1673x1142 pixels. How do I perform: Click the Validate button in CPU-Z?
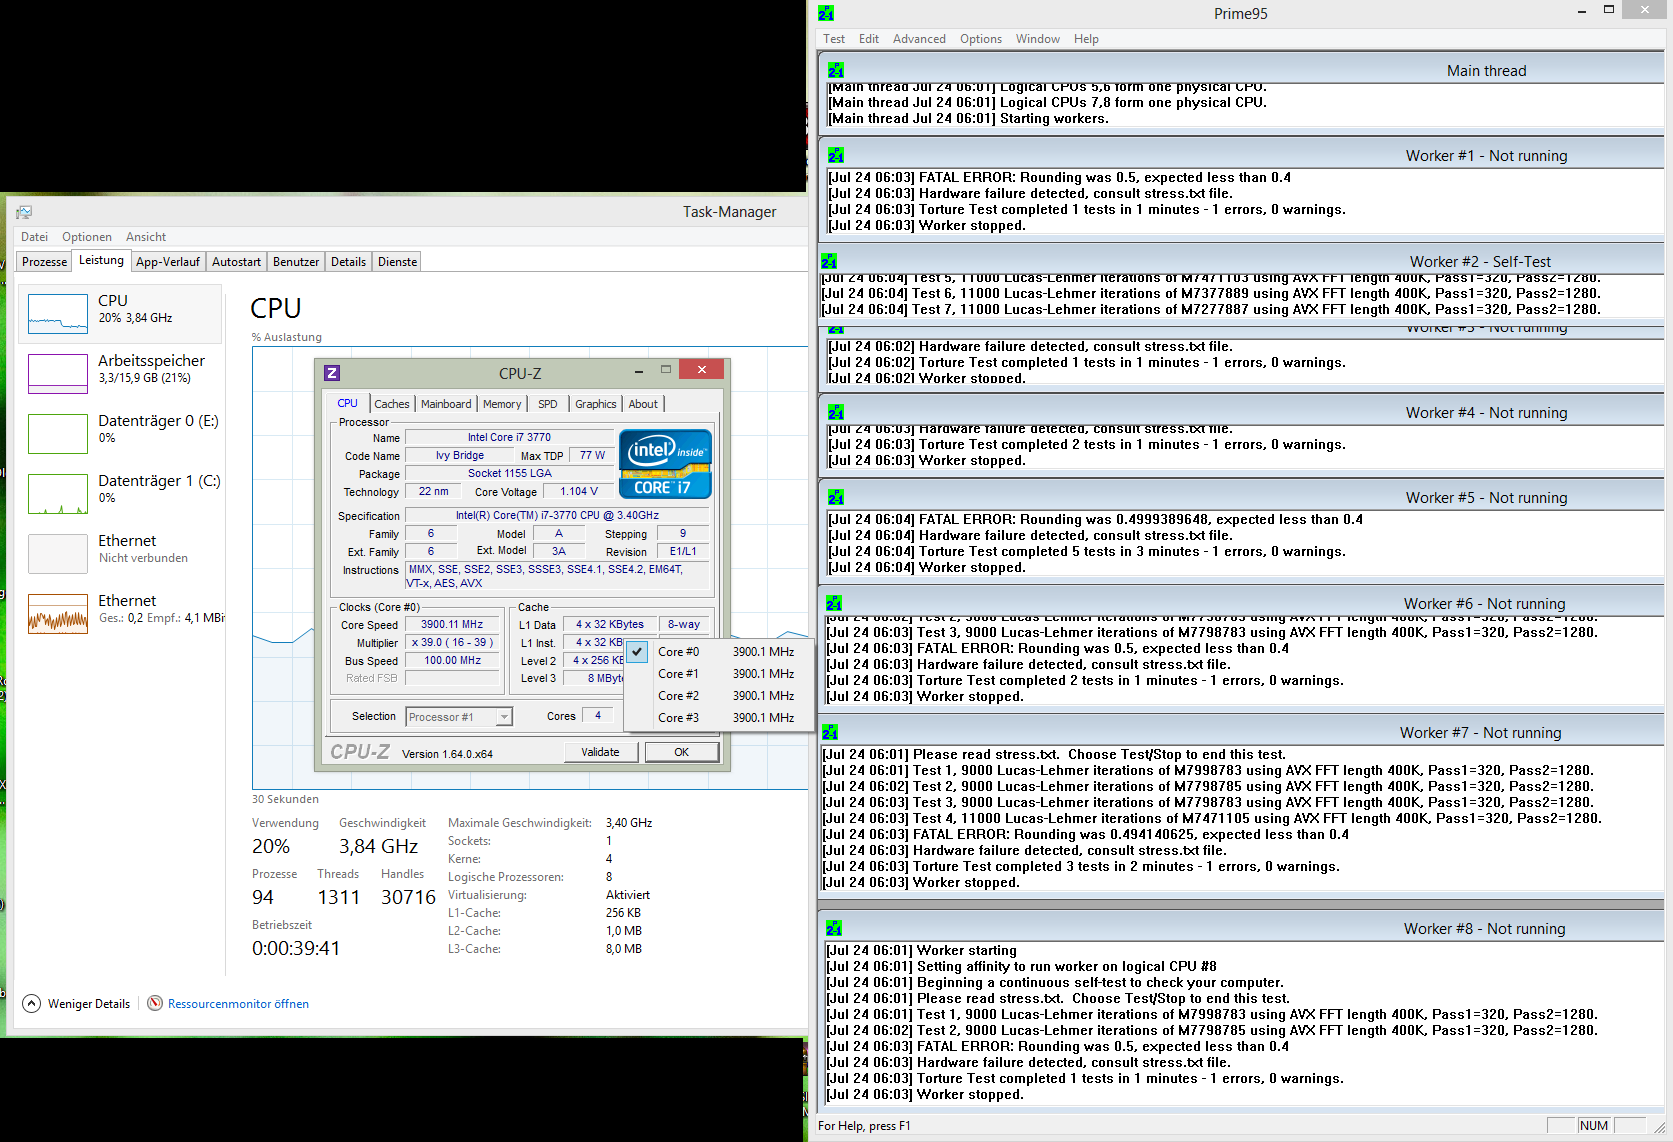[x=600, y=752]
